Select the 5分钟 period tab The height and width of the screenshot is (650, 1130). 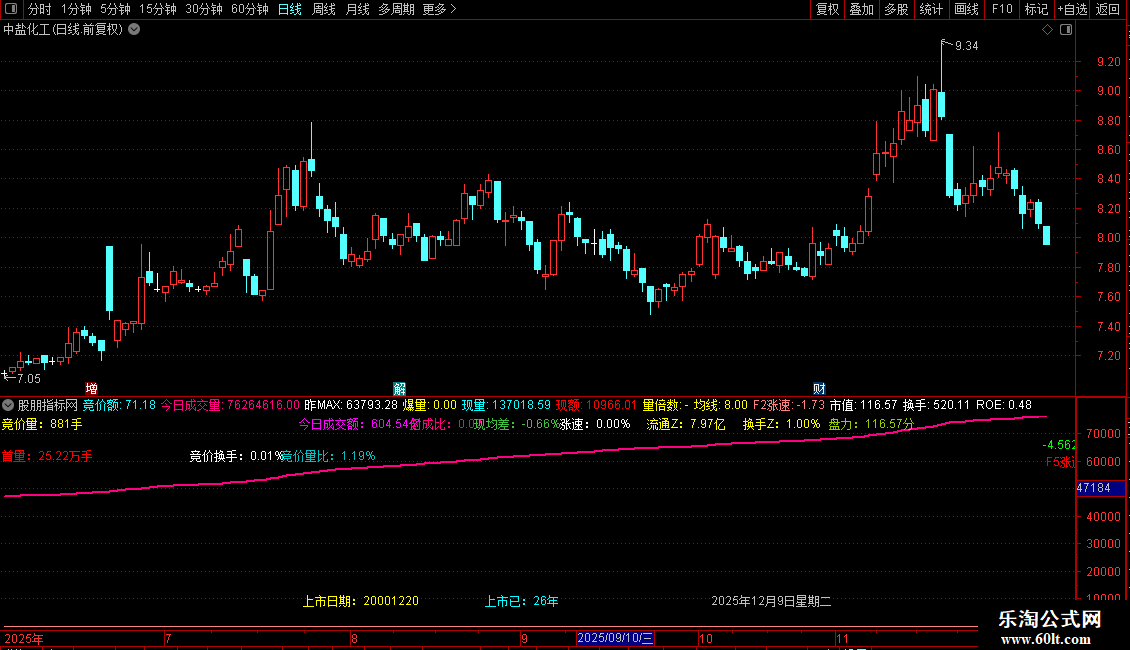115,9
